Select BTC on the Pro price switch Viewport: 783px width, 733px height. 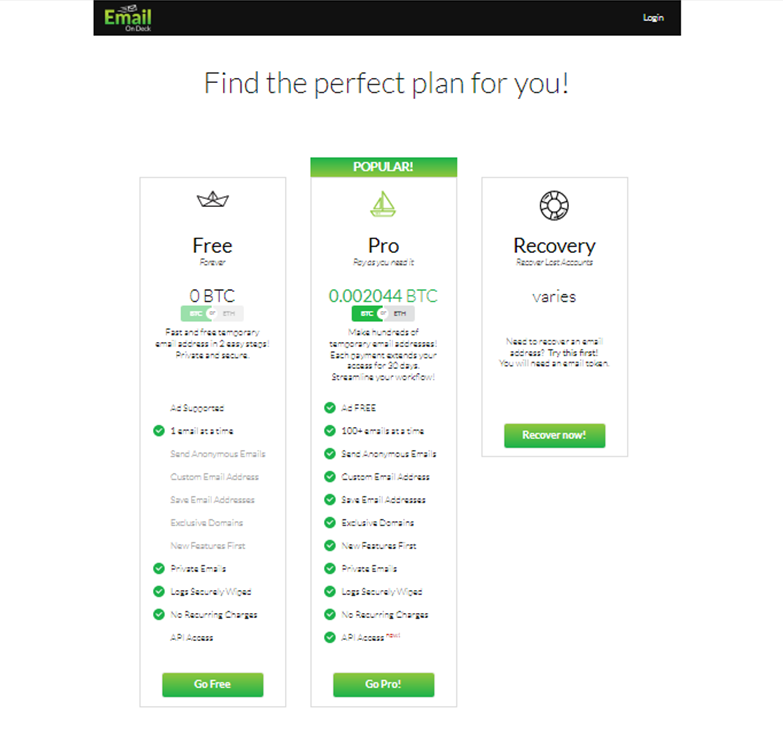(367, 314)
